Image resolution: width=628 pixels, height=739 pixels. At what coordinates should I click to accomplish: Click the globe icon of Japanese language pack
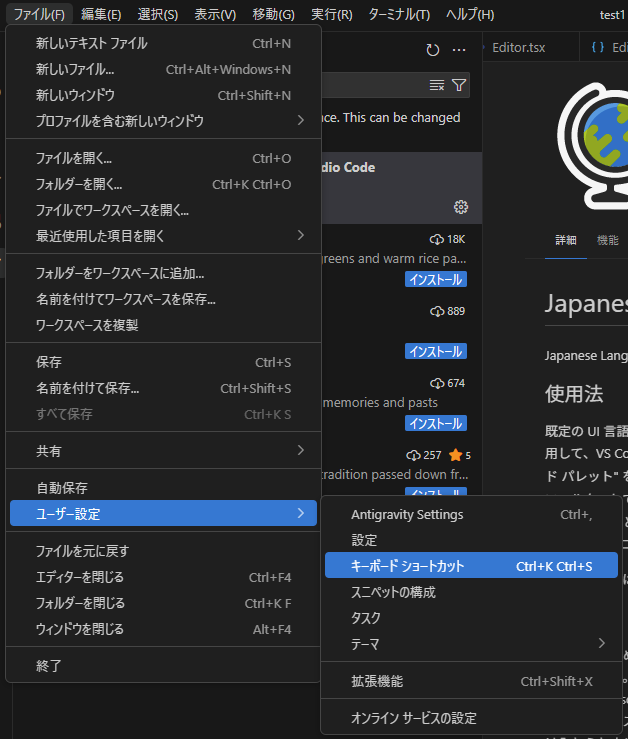pyautogui.click(x=593, y=146)
